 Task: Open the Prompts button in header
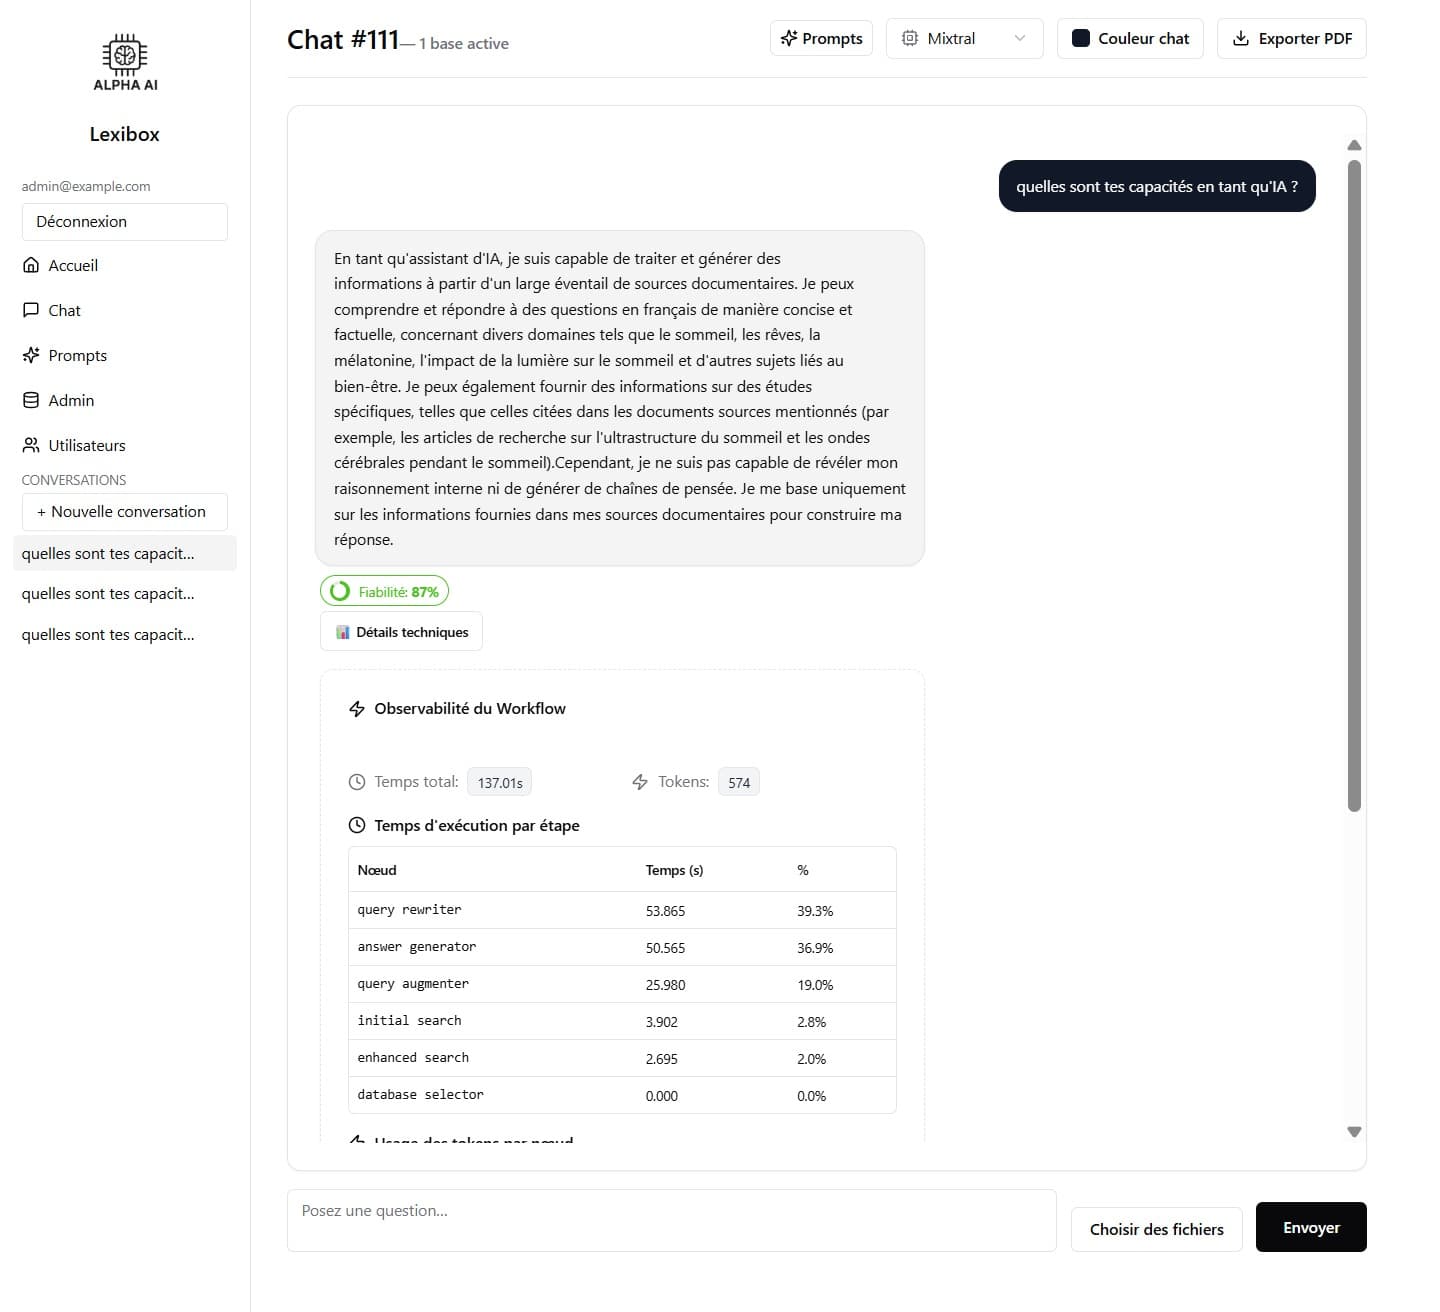tap(821, 39)
